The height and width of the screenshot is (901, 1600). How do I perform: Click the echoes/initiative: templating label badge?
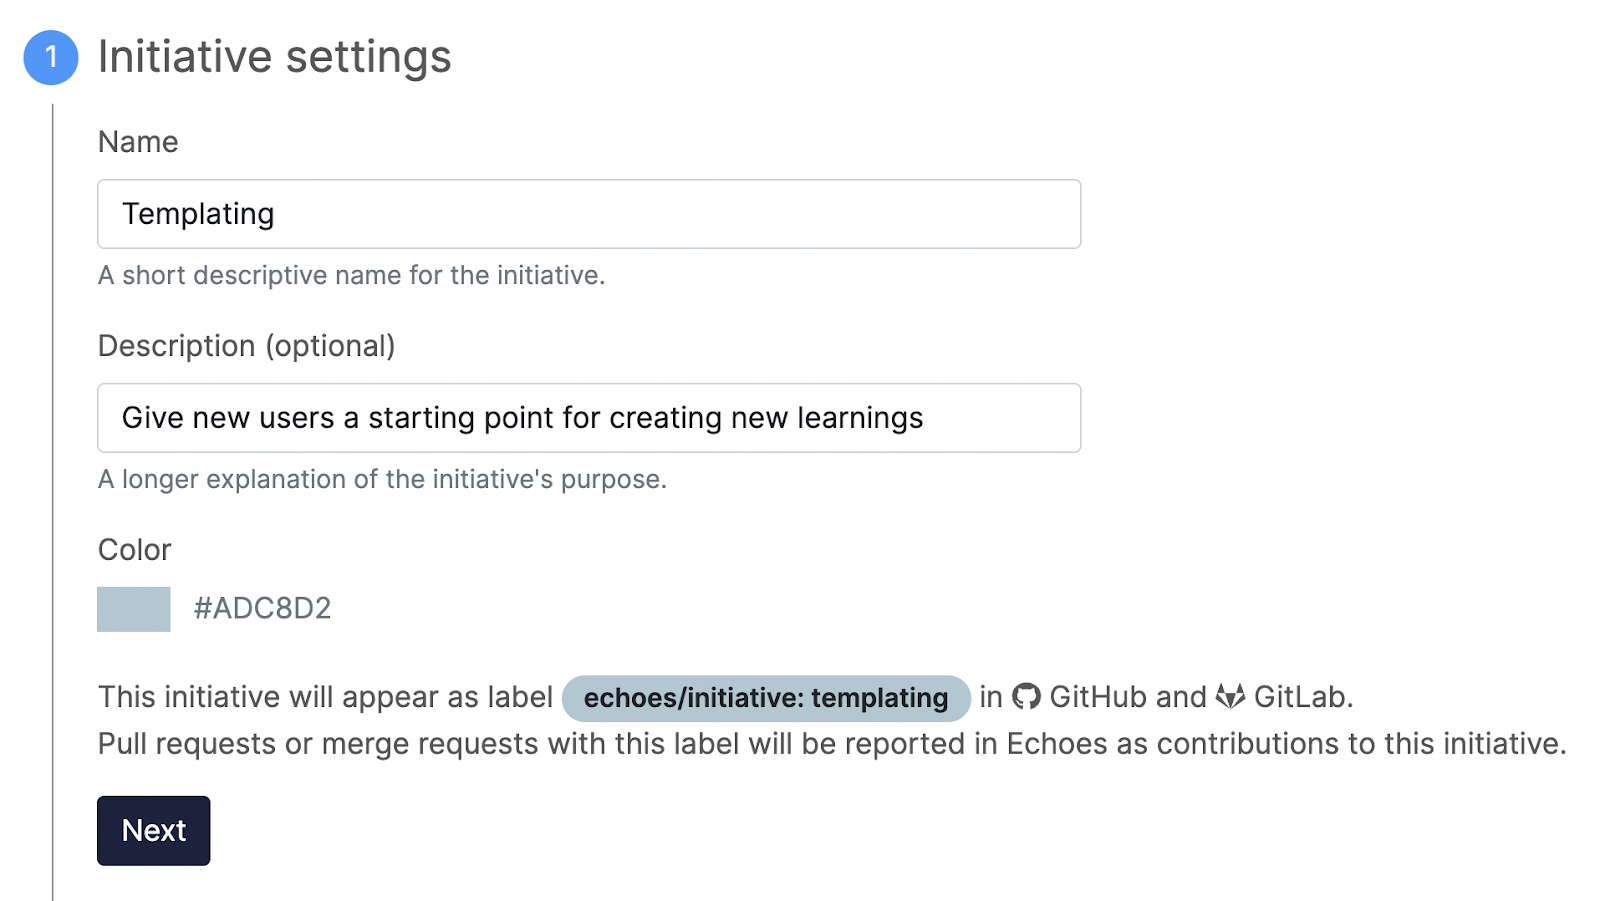tap(766, 698)
